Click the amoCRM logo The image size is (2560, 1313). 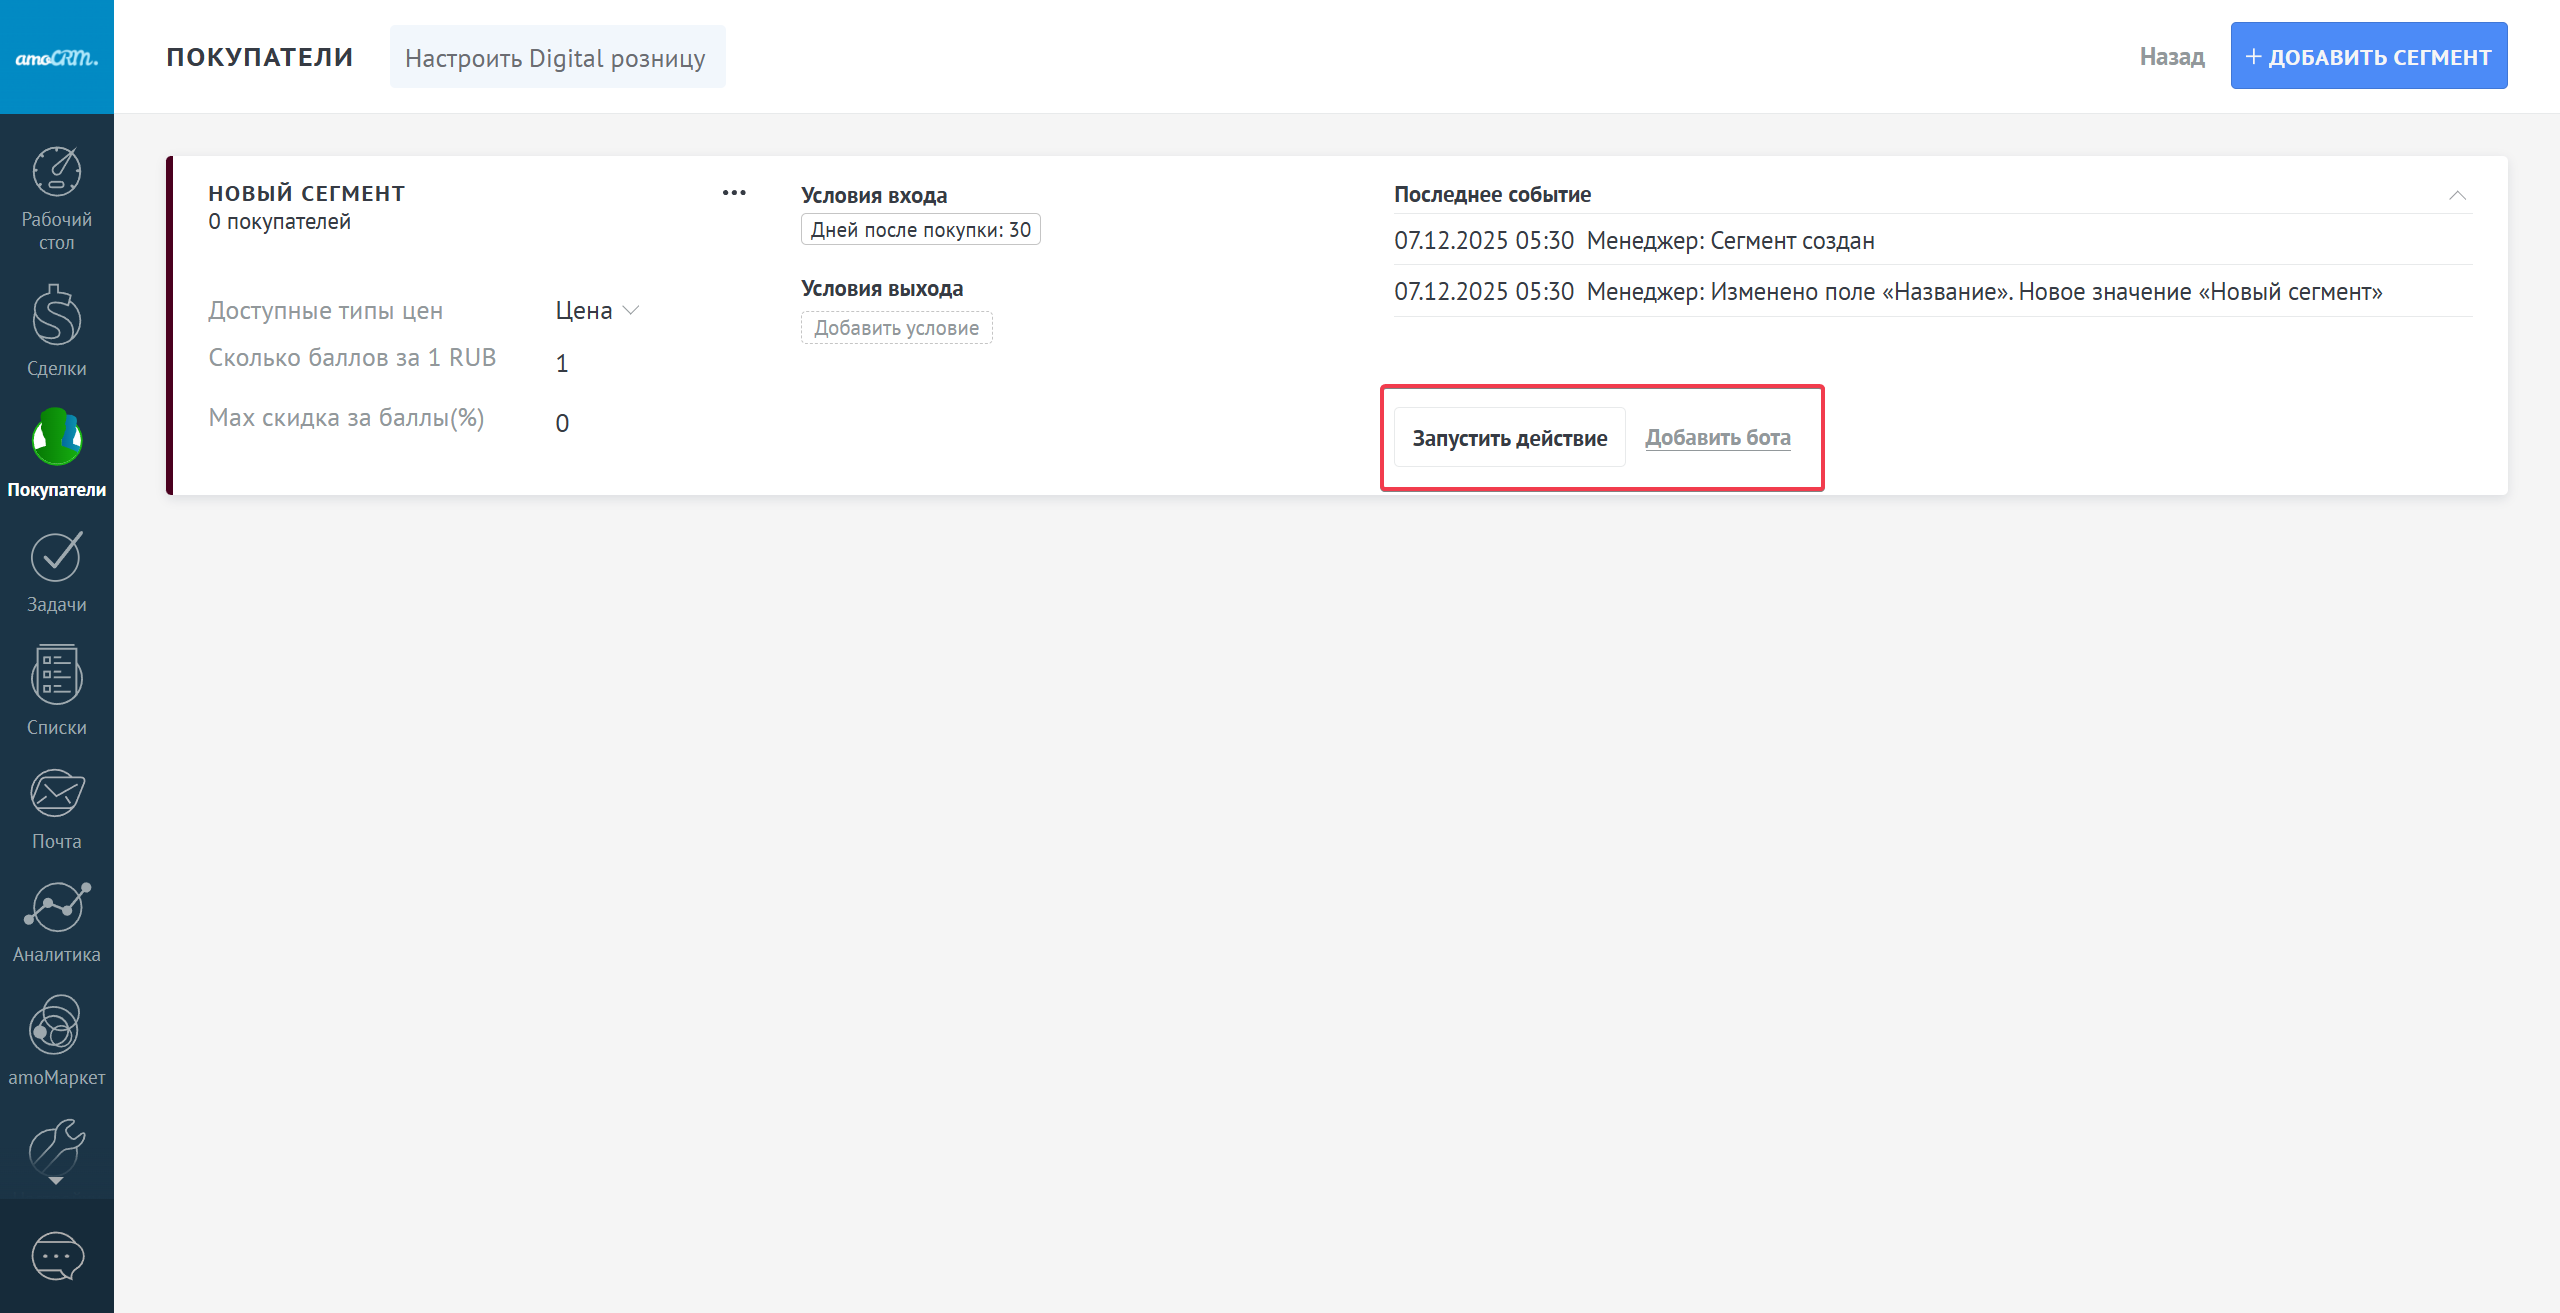[x=56, y=58]
